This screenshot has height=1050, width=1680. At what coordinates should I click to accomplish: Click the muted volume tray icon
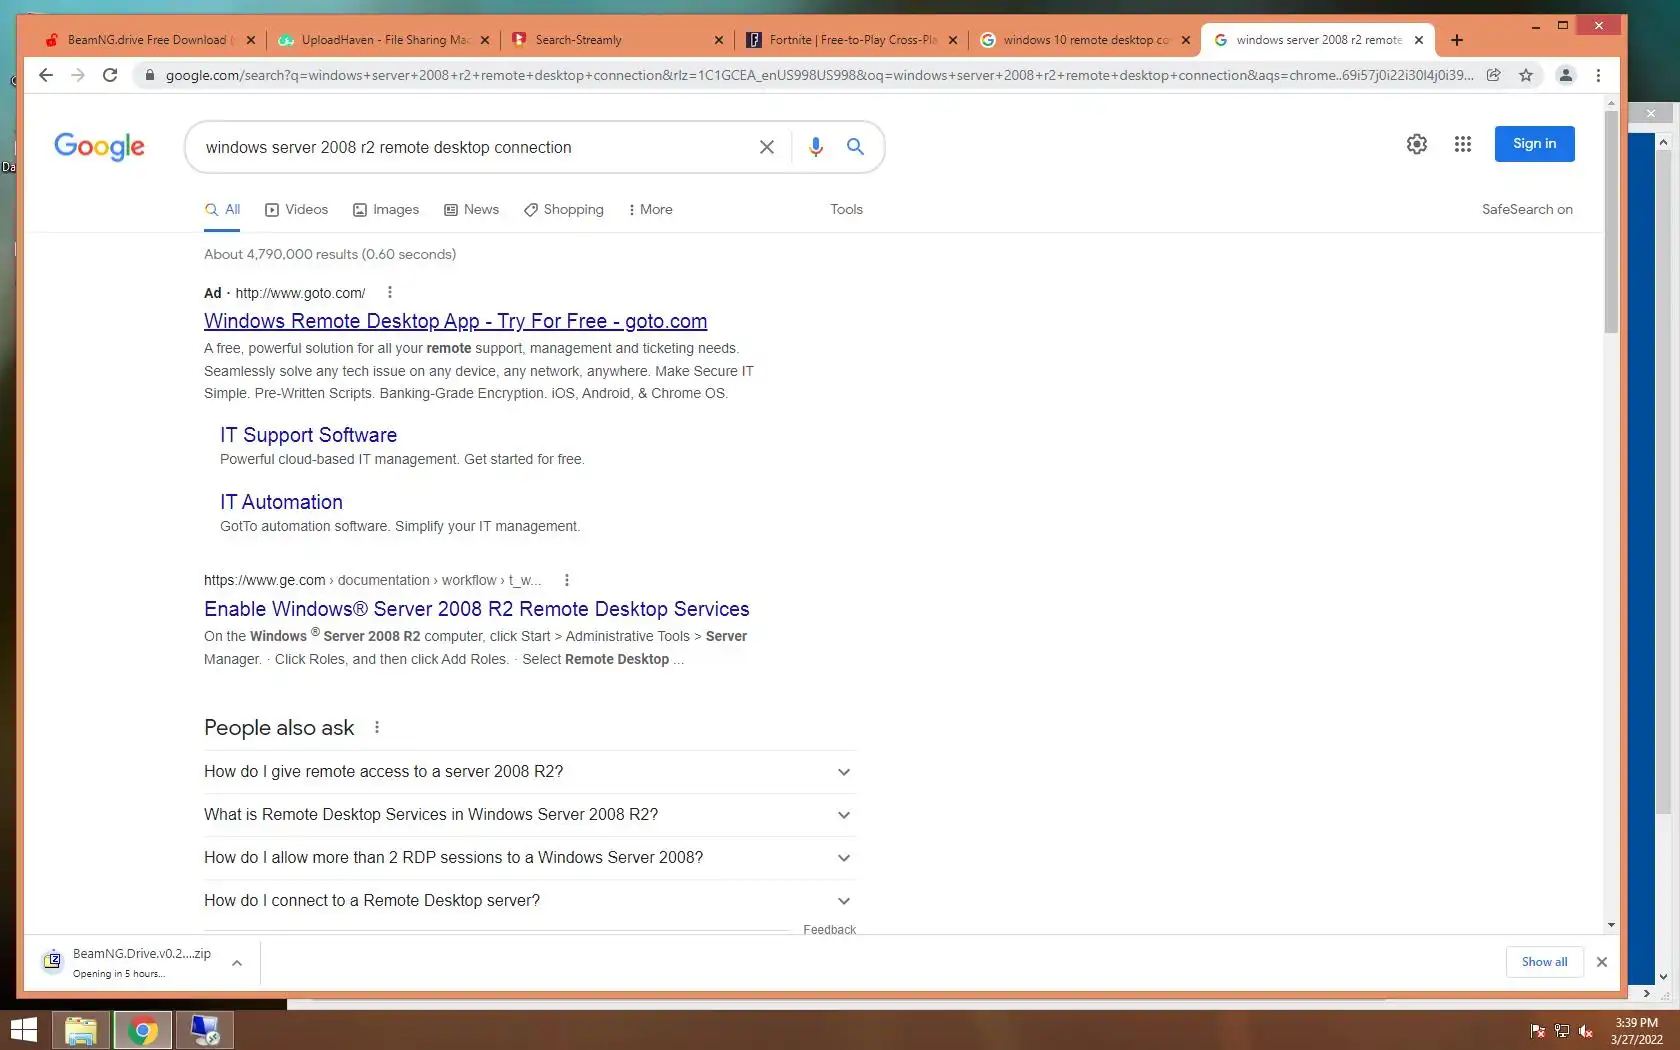coord(1586,1031)
